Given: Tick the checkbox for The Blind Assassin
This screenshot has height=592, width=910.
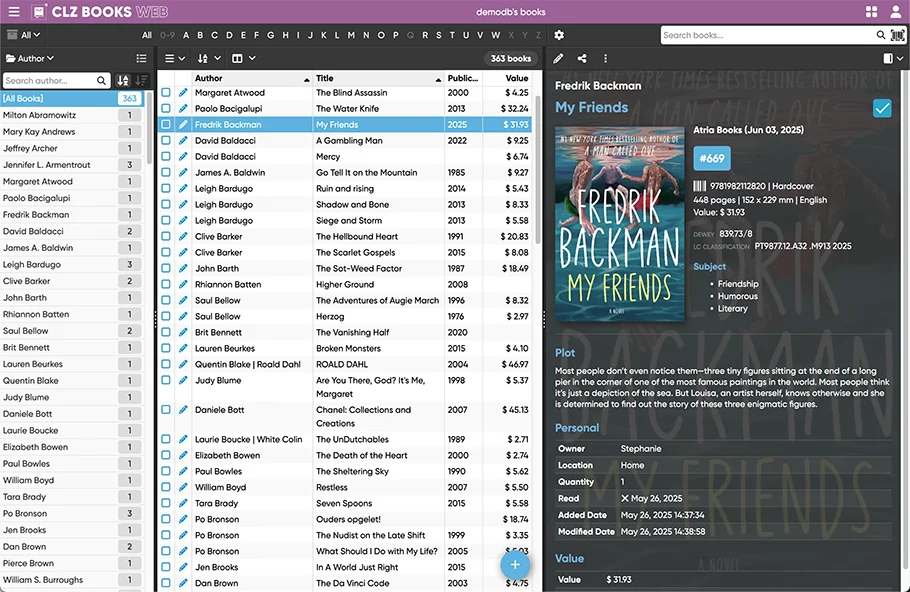Looking at the screenshot, I should click(x=166, y=92).
